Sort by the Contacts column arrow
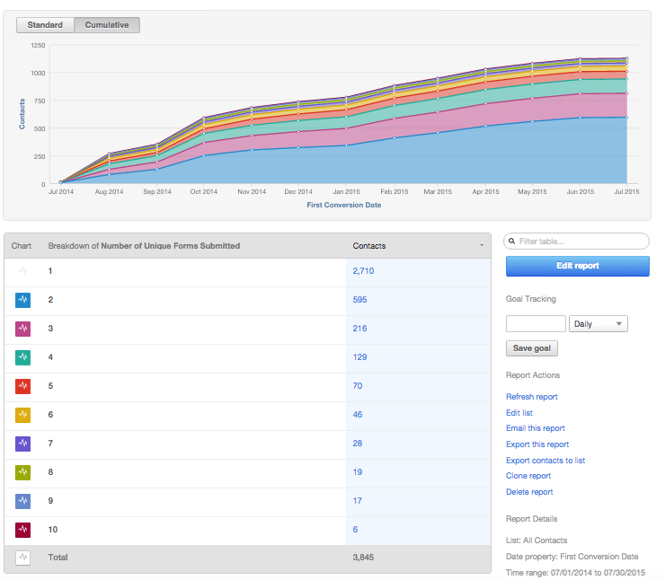Image resolution: width=665 pixels, height=580 pixels. pyautogui.click(x=482, y=245)
